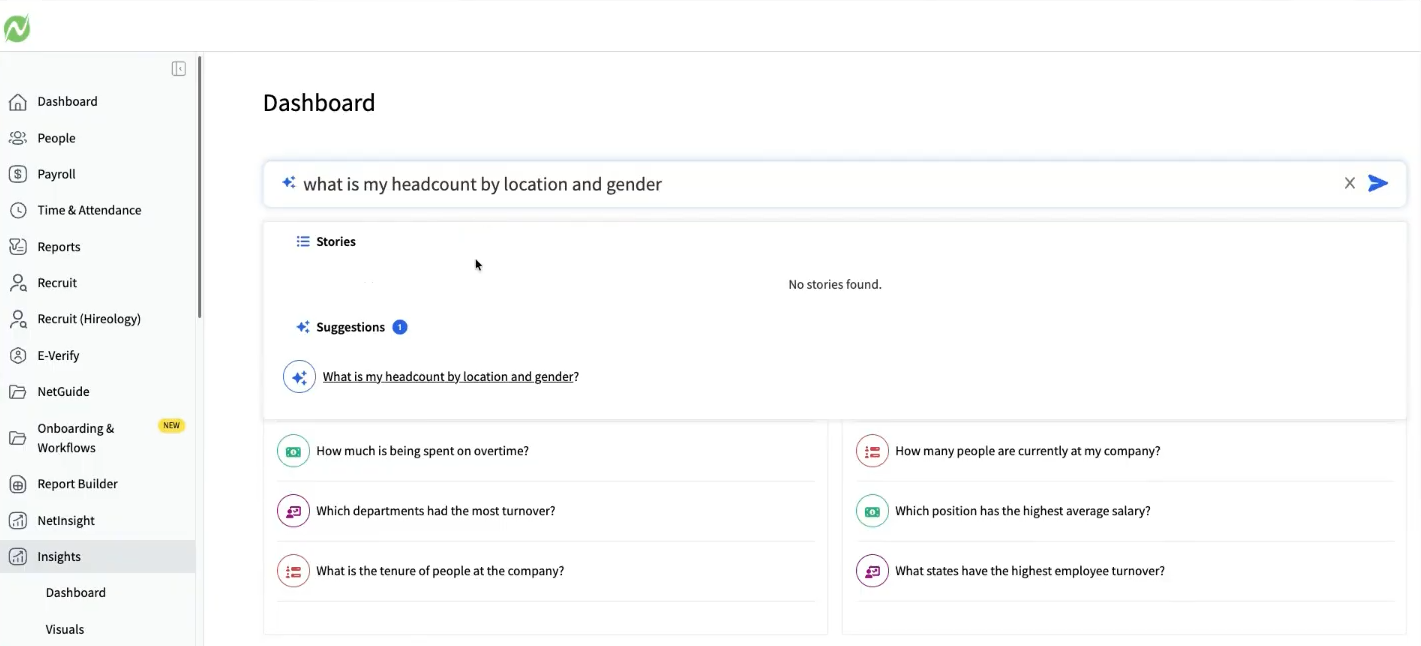Click the icon beside states turnover question
1421x646 pixels.
pyautogui.click(x=872, y=571)
